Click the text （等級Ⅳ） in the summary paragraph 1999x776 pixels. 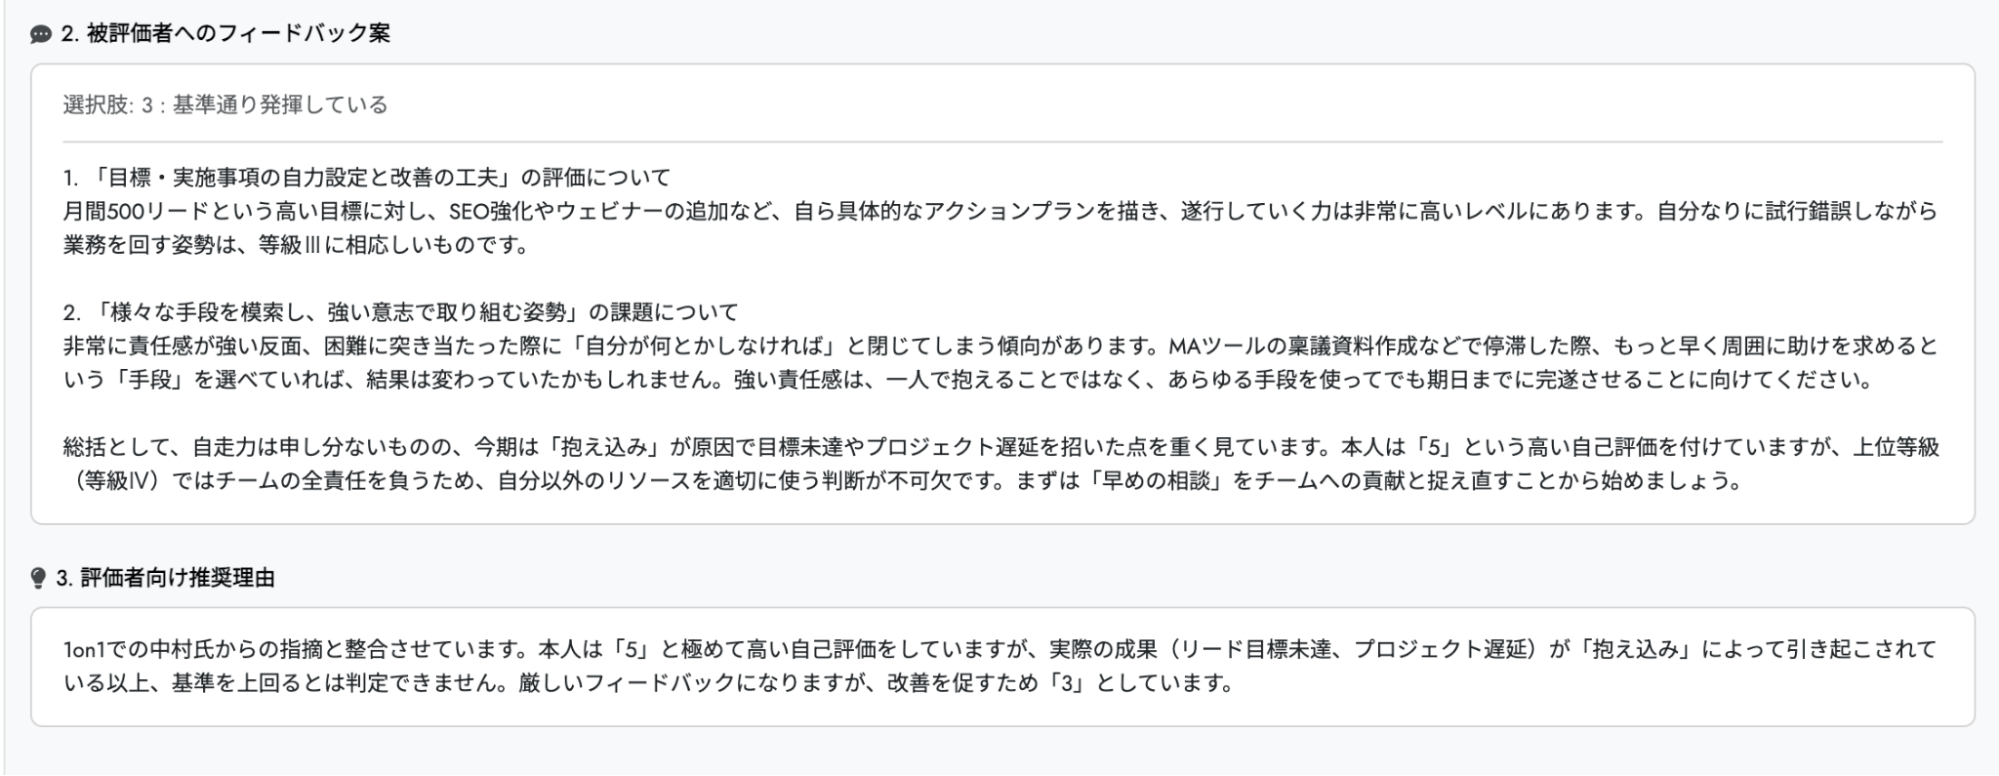coord(116,481)
